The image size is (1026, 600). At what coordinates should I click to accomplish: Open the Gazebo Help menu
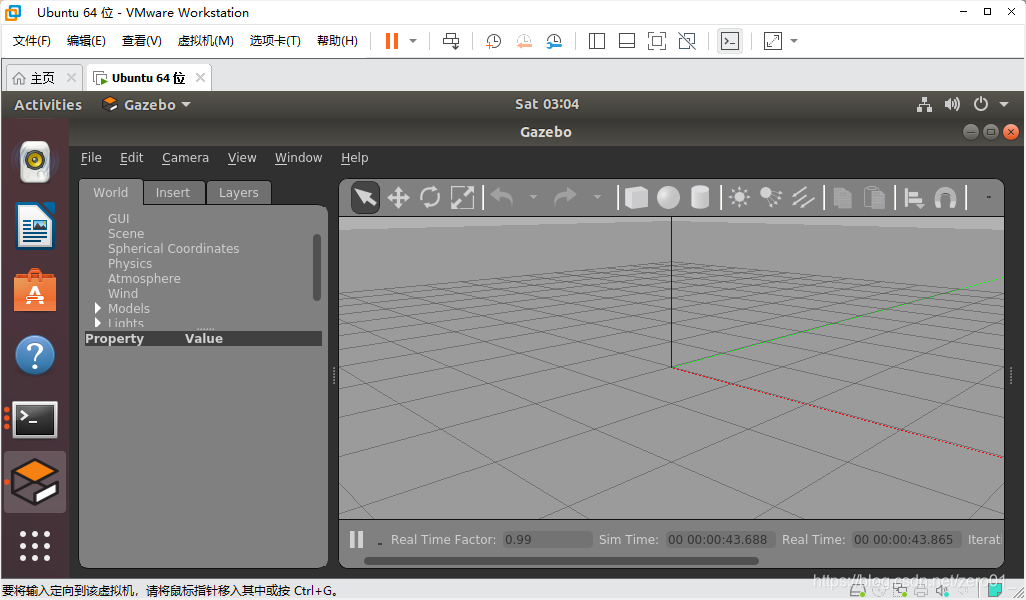(355, 158)
